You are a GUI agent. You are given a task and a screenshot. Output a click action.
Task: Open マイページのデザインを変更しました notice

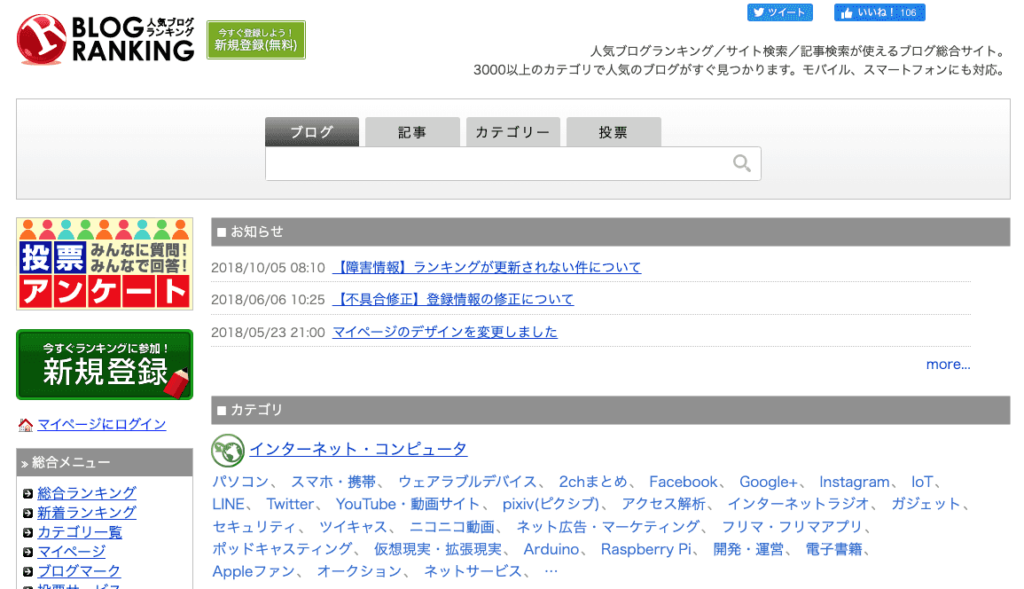pos(445,332)
